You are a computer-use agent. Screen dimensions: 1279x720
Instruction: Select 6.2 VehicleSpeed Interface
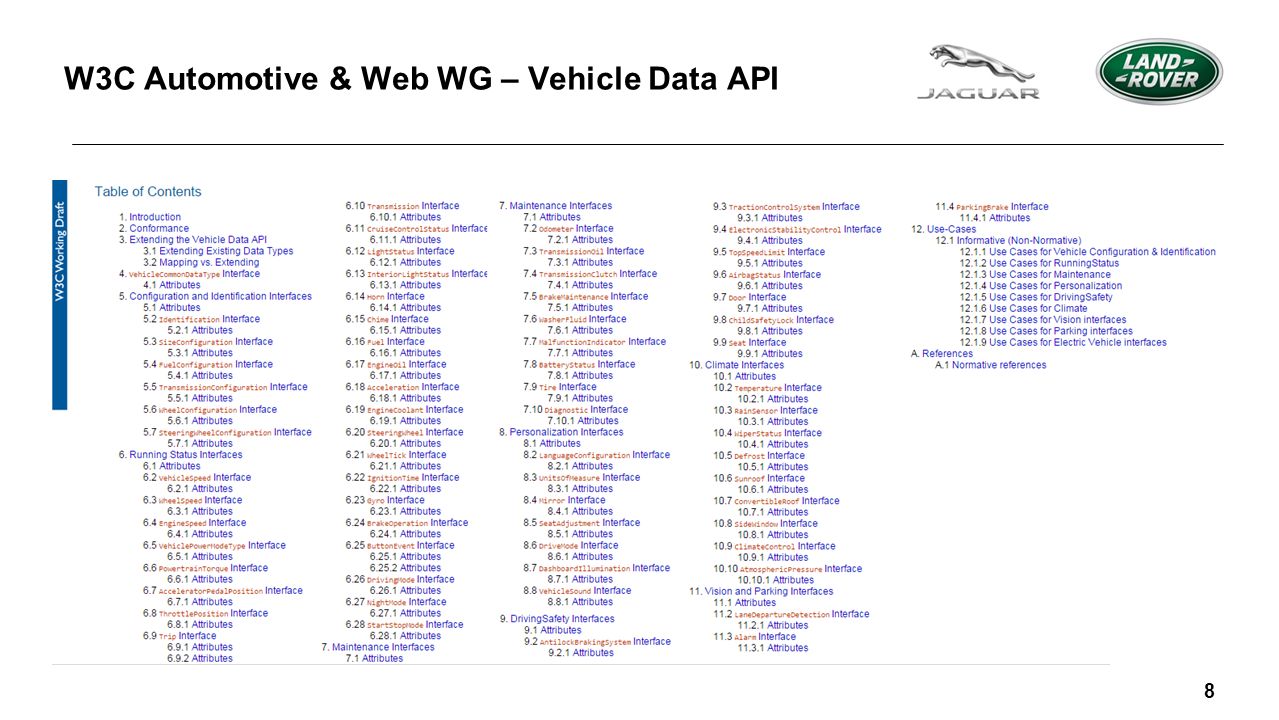pos(197,478)
